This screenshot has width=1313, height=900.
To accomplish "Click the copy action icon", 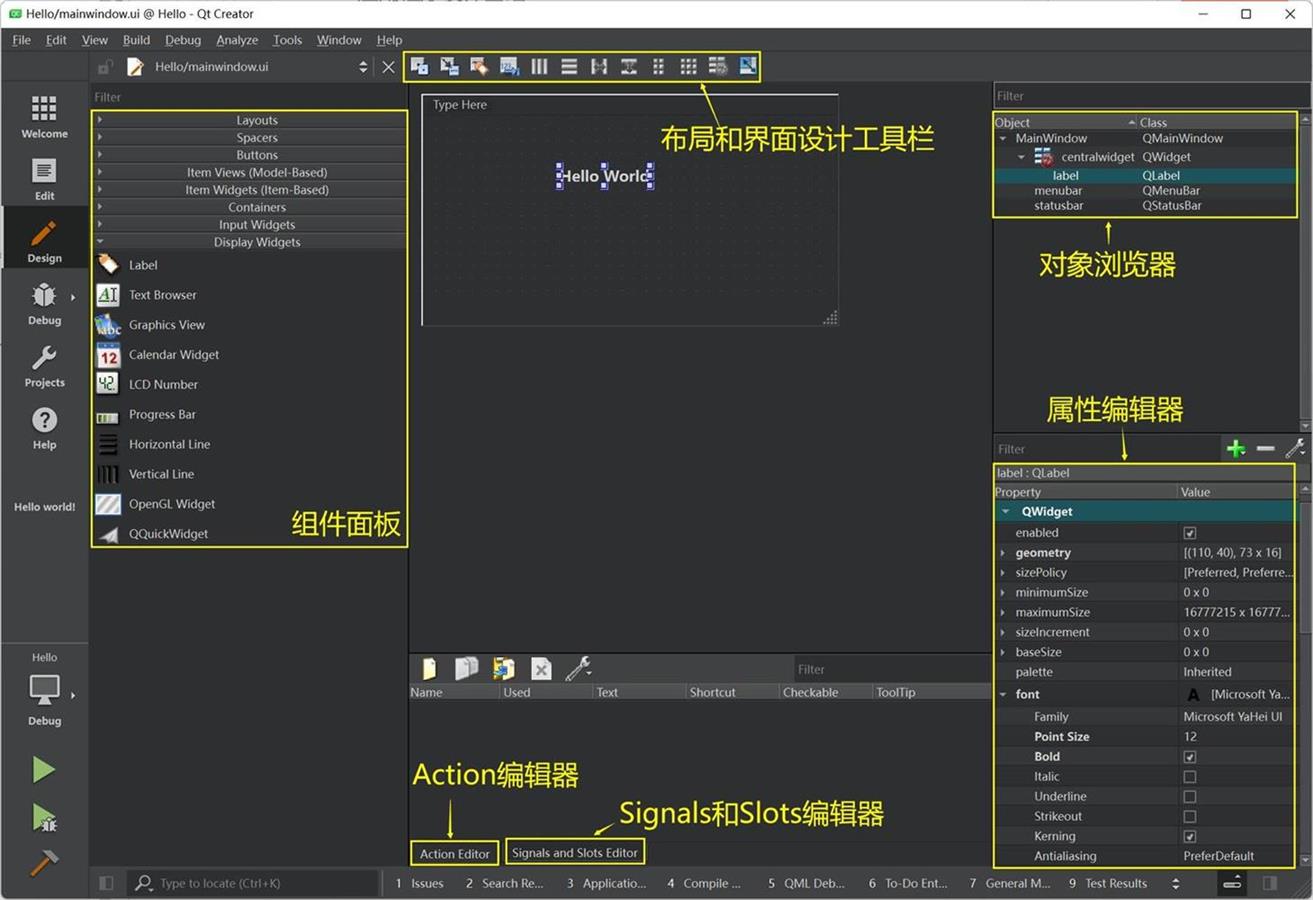I will tap(466, 668).
